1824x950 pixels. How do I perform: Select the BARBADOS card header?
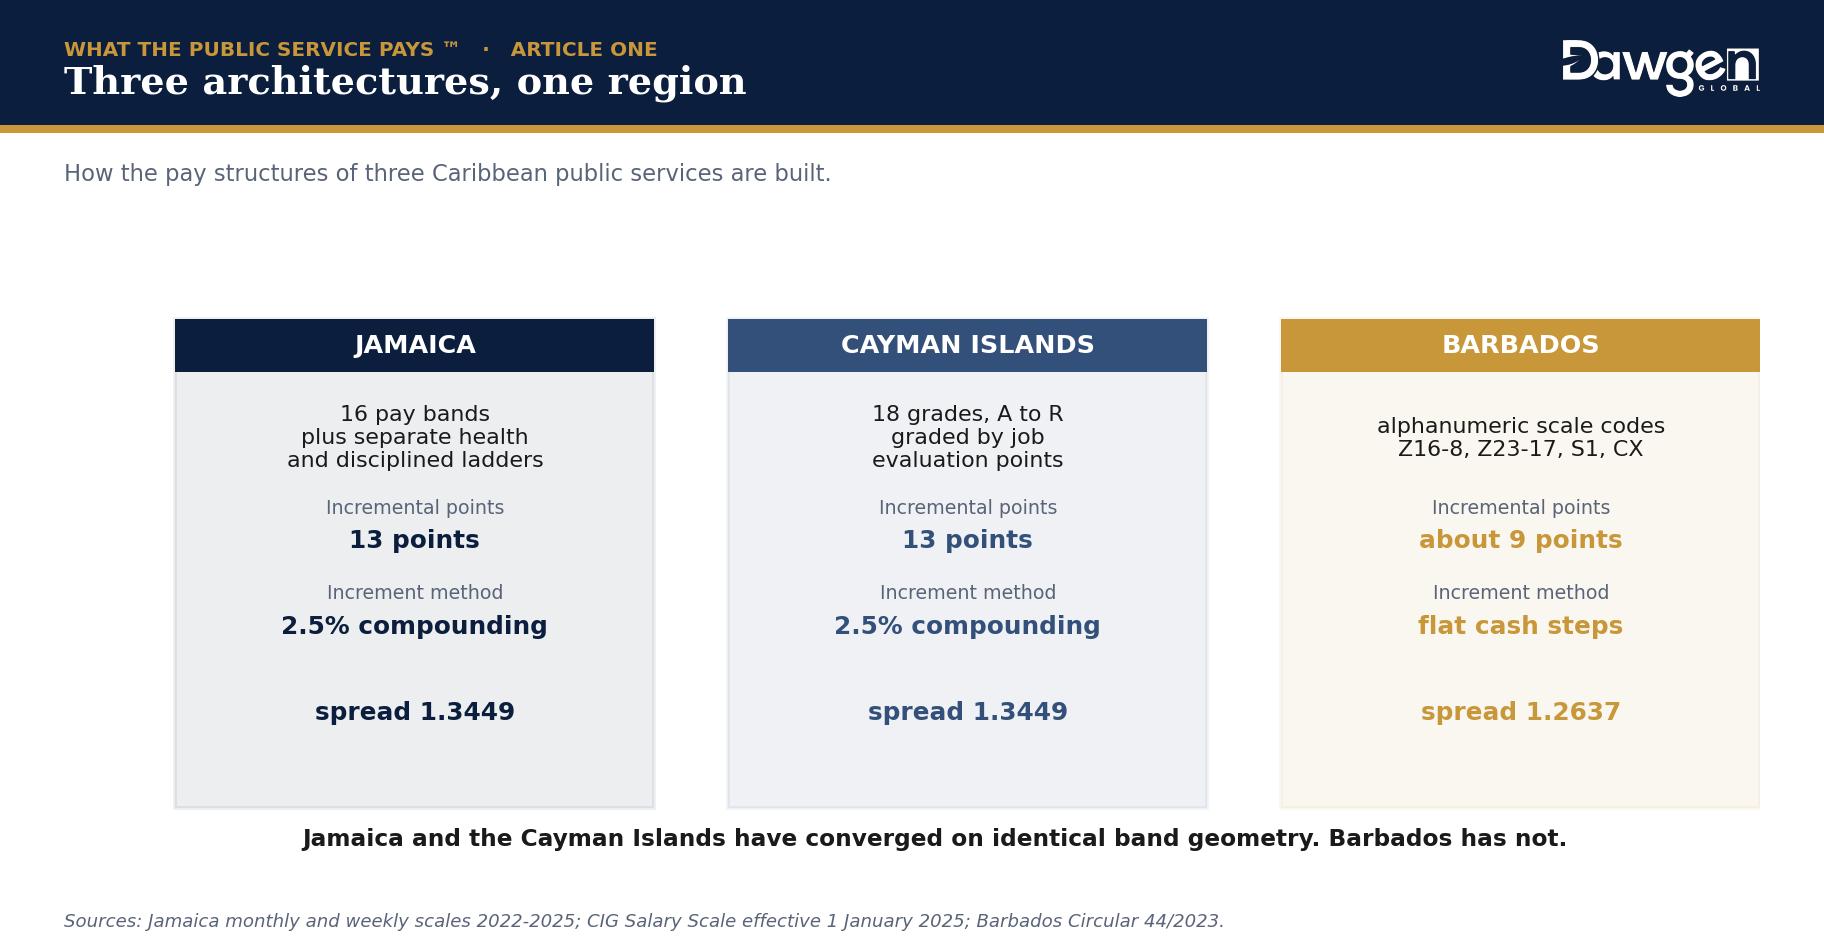[1520, 345]
